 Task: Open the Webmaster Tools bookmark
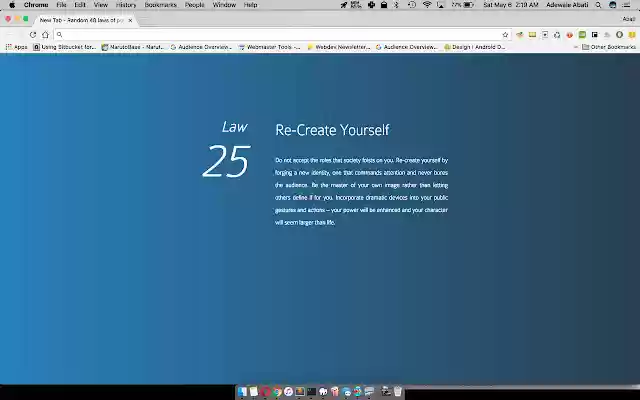pyautogui.click(x=269, y=47)
